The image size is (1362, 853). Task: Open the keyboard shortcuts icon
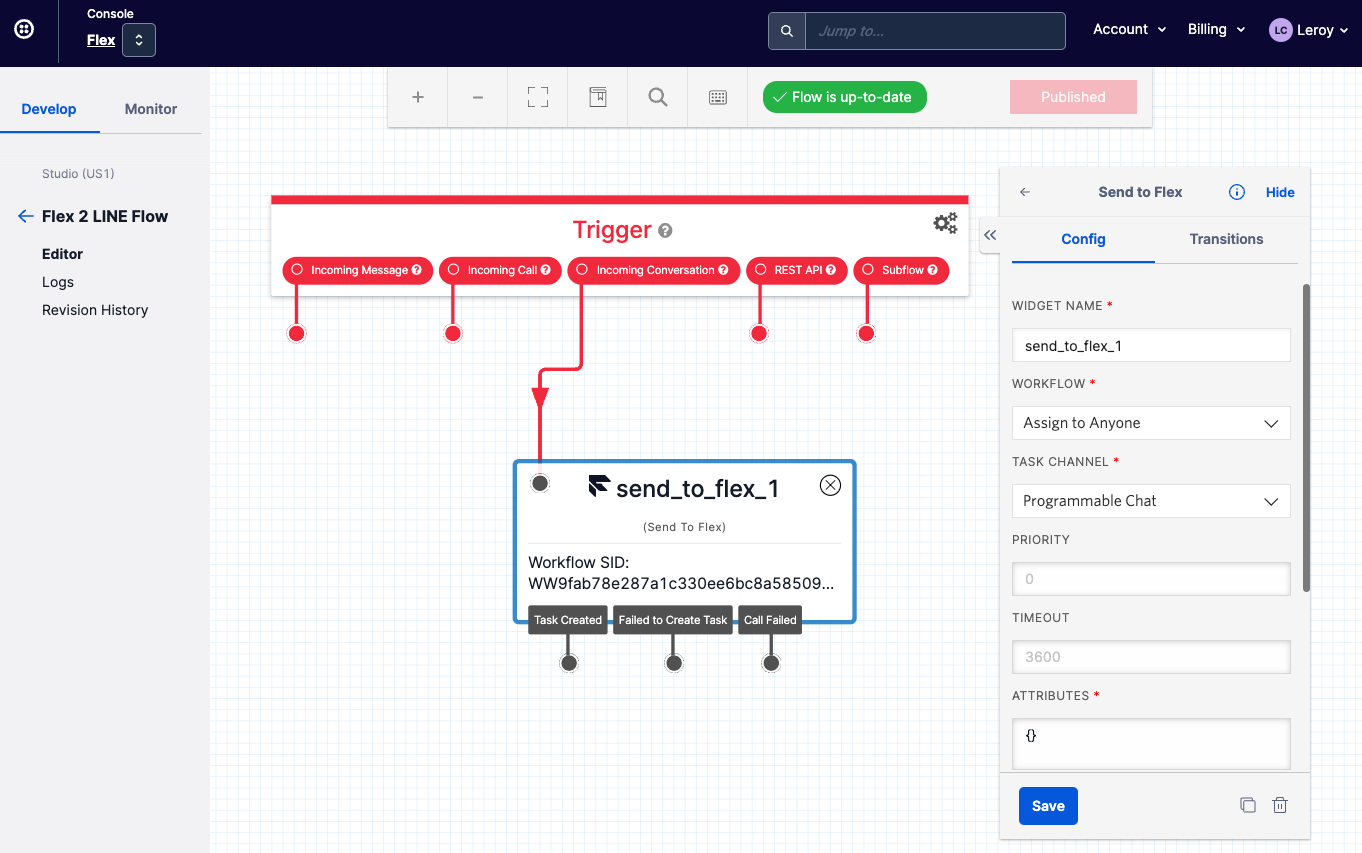coord(718,97)
